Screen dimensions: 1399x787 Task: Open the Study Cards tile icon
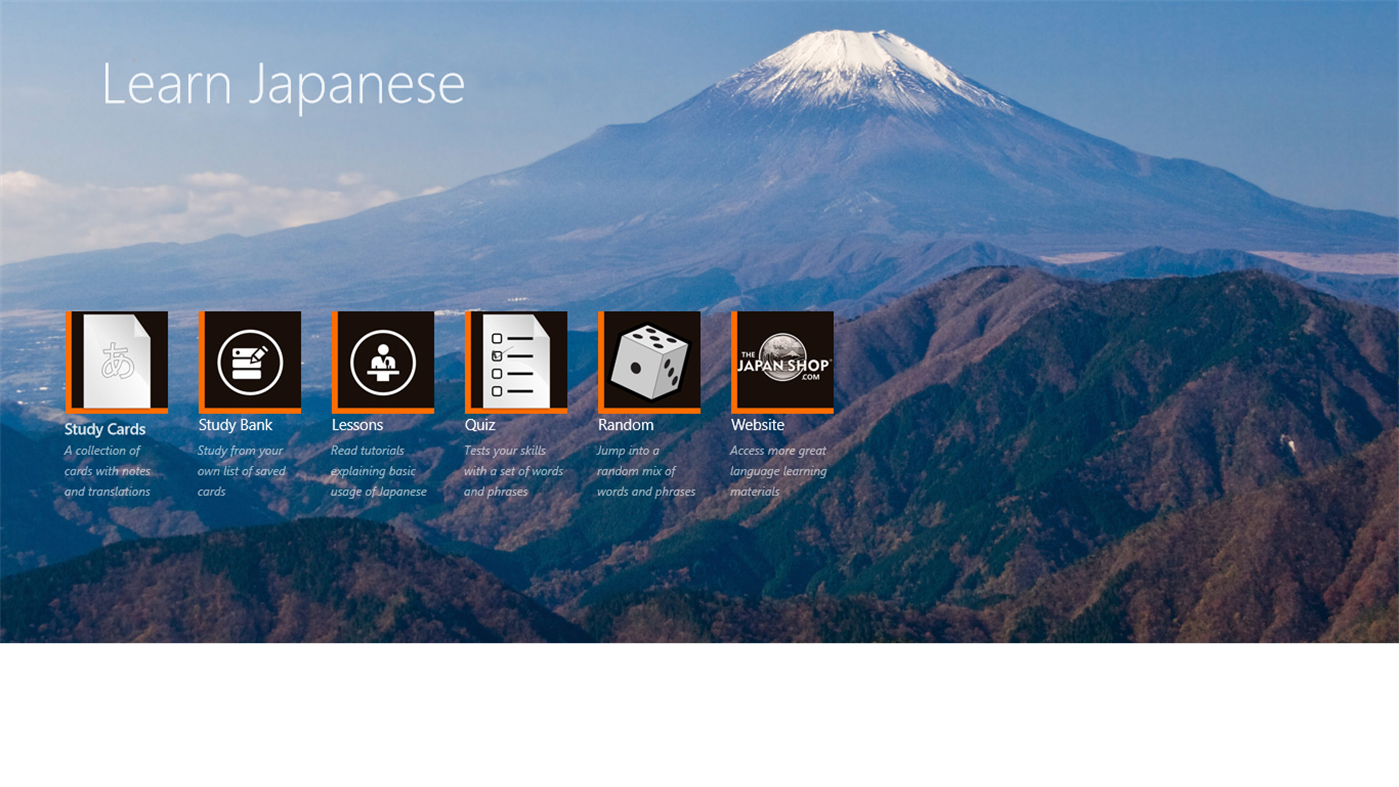point(116,361)
